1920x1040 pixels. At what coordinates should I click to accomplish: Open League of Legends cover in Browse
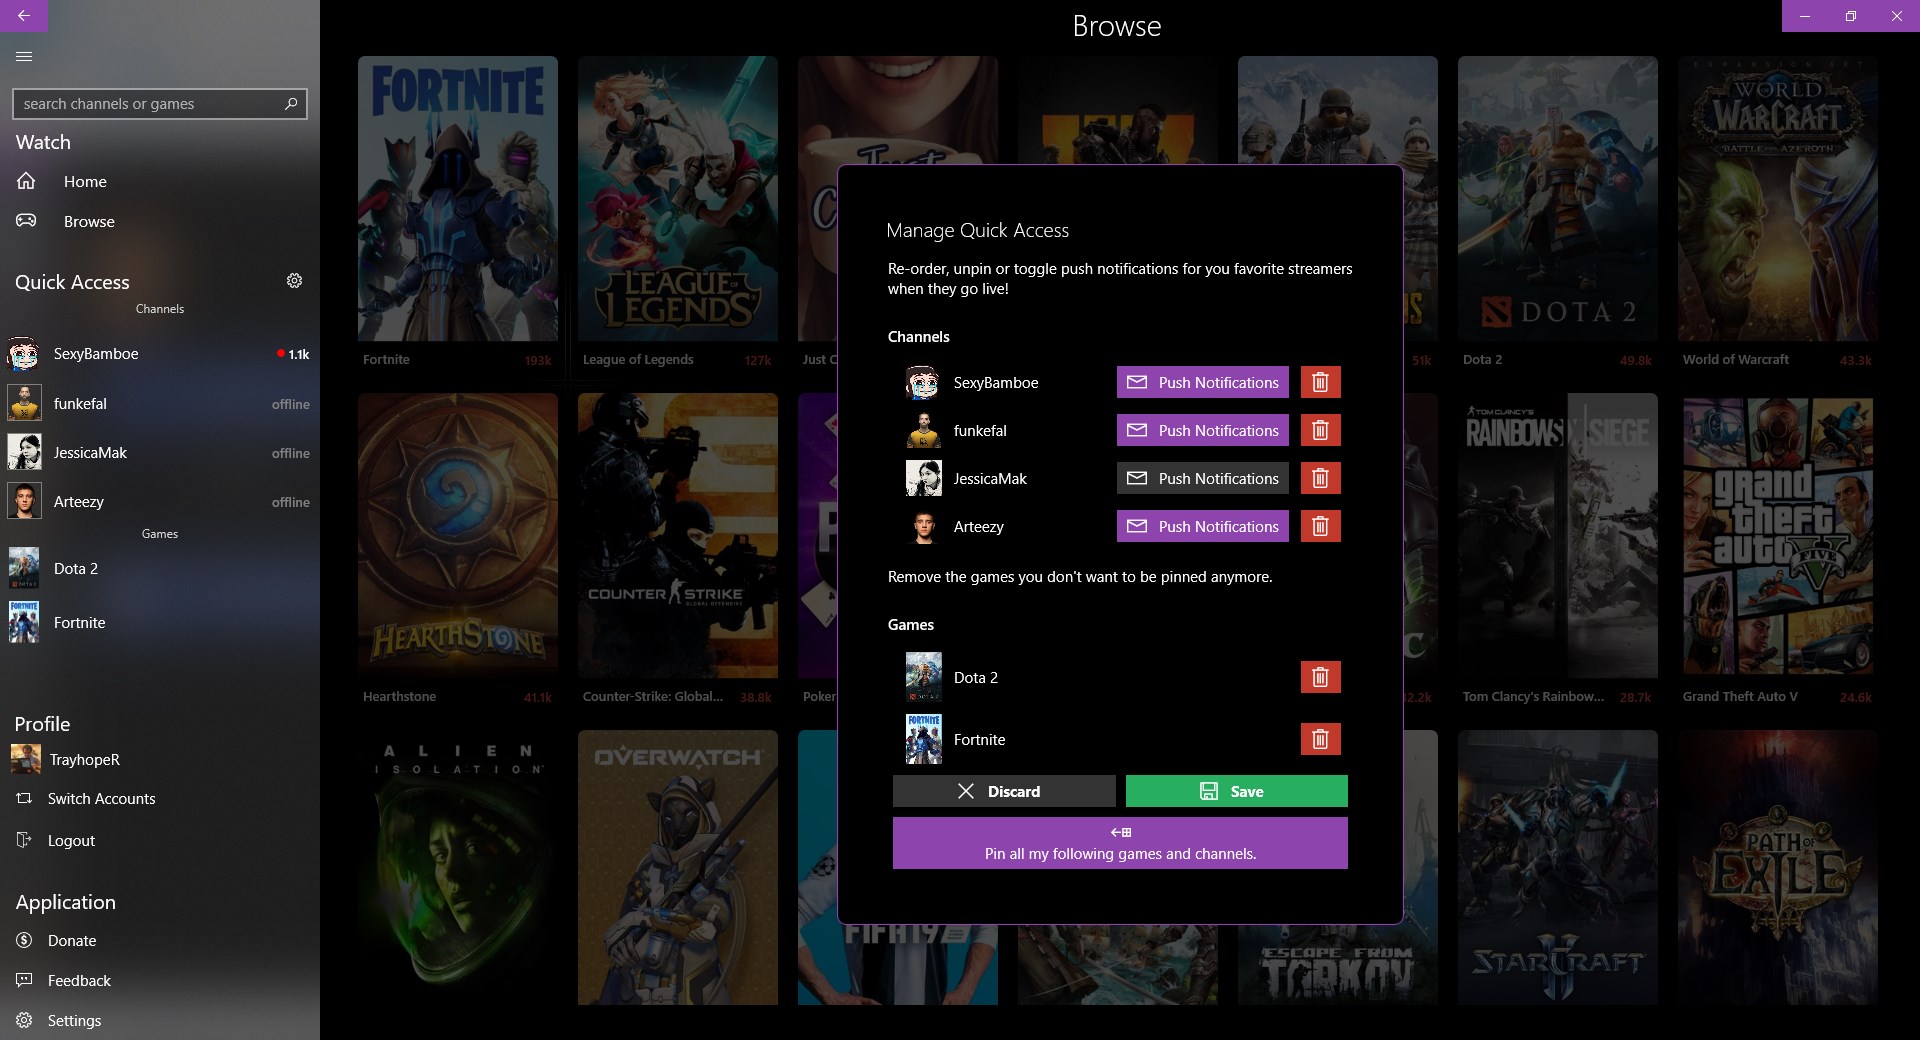pos(678,198)
